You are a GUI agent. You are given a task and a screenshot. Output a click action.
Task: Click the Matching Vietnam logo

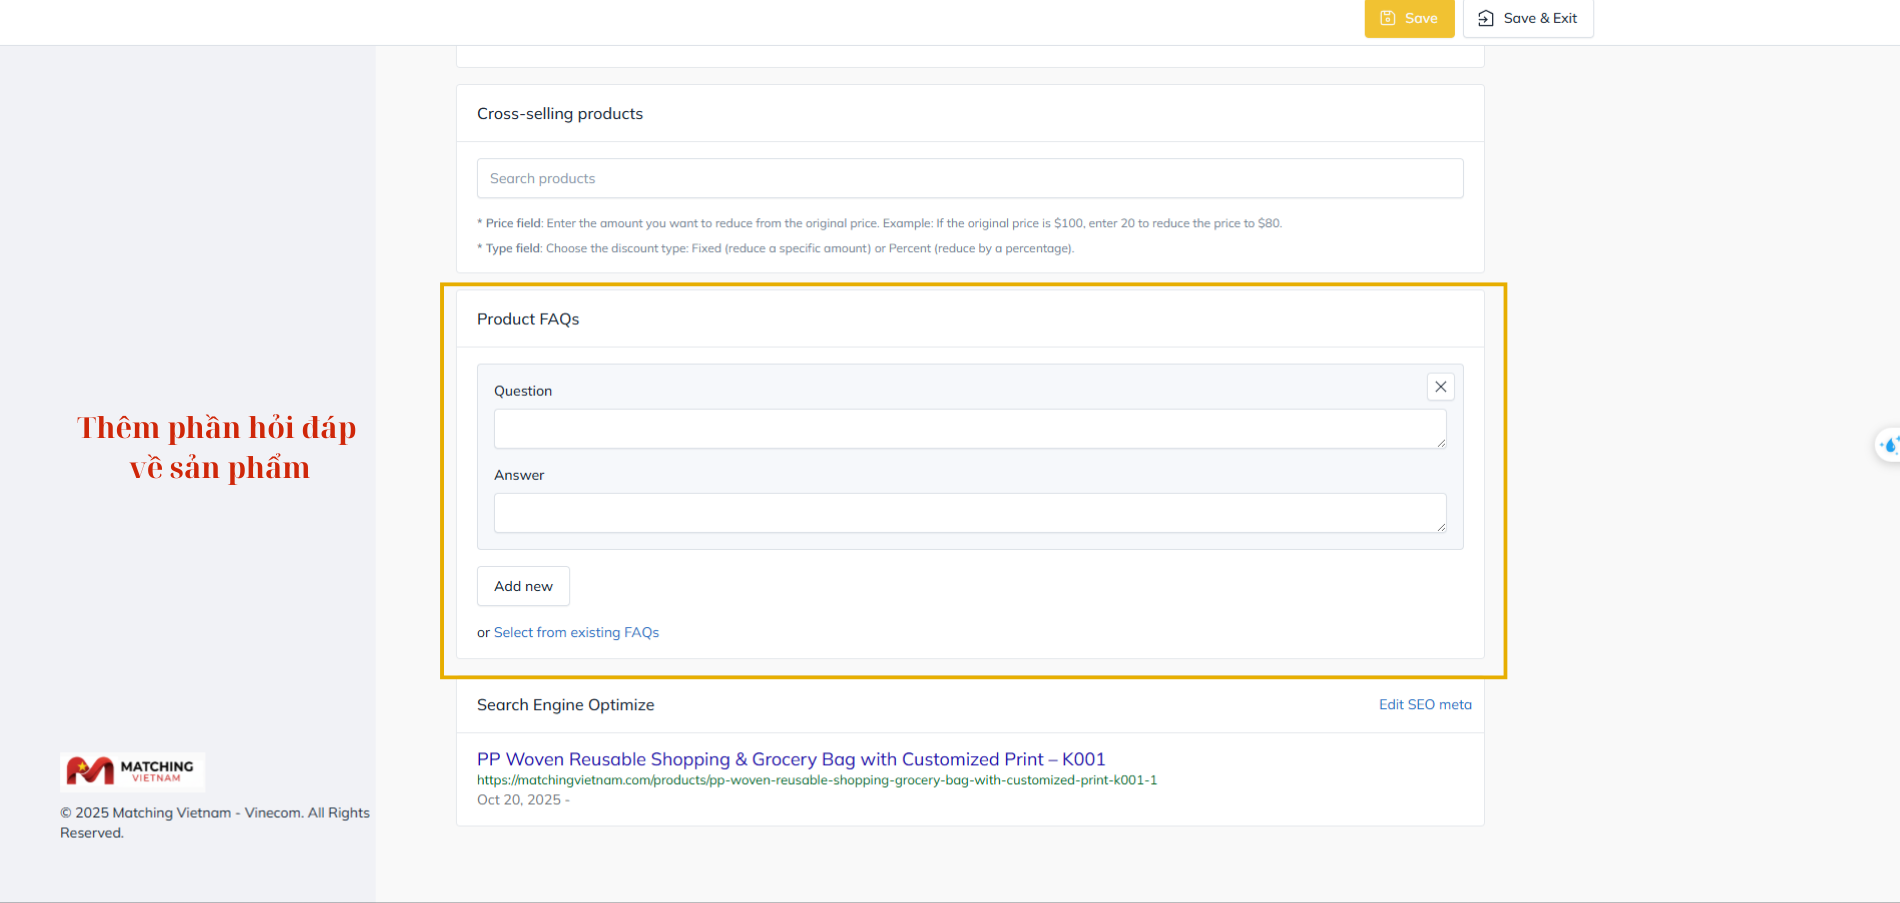point(131,771)
